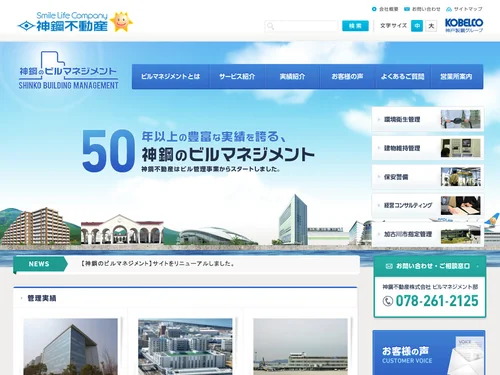This screenshot has width=500, height=375.
Task: Set font size to 中
Action: pyautogui.click(x=417, y=26)
